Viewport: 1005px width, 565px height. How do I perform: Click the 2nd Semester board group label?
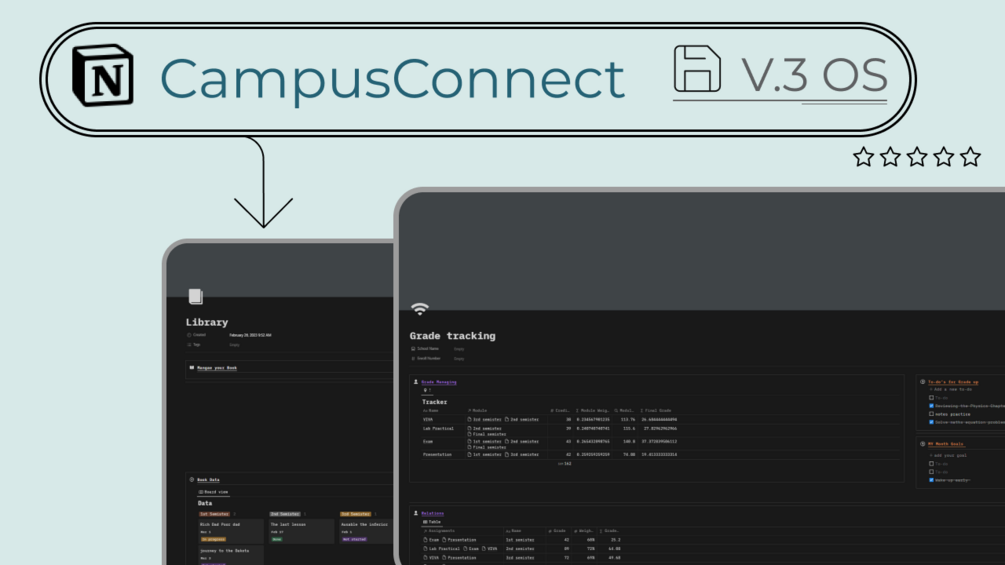click(x=285, y=514)
